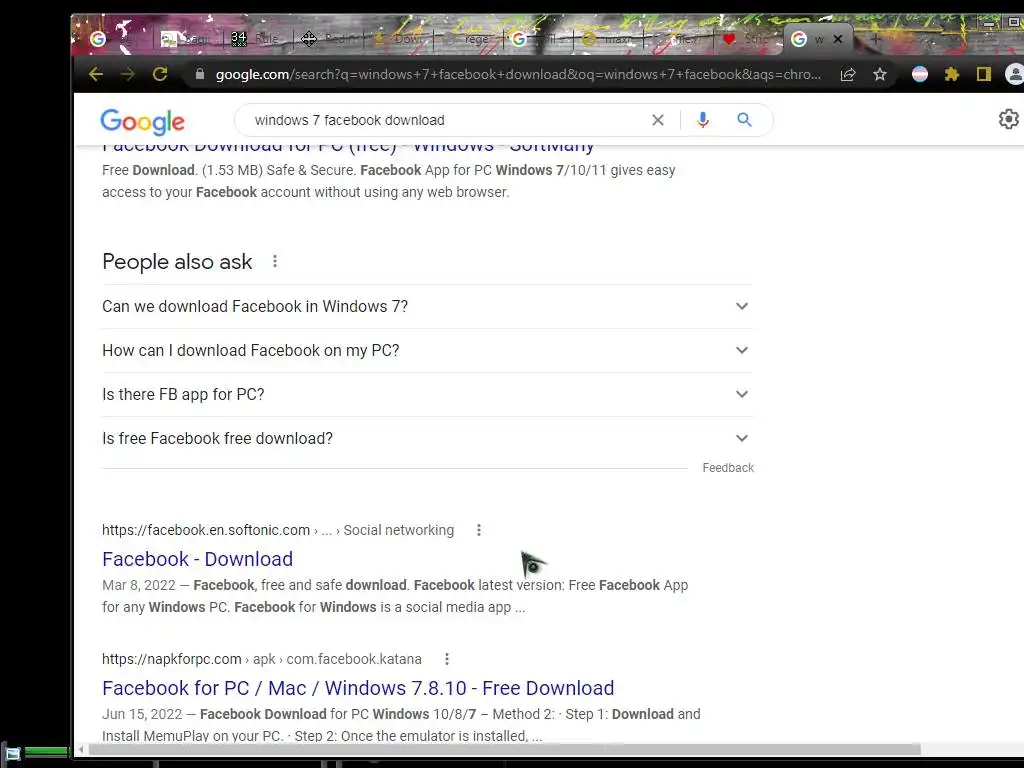1024x768 pixels.
Task: Click in the Google search input field
Action: [444, 120]
